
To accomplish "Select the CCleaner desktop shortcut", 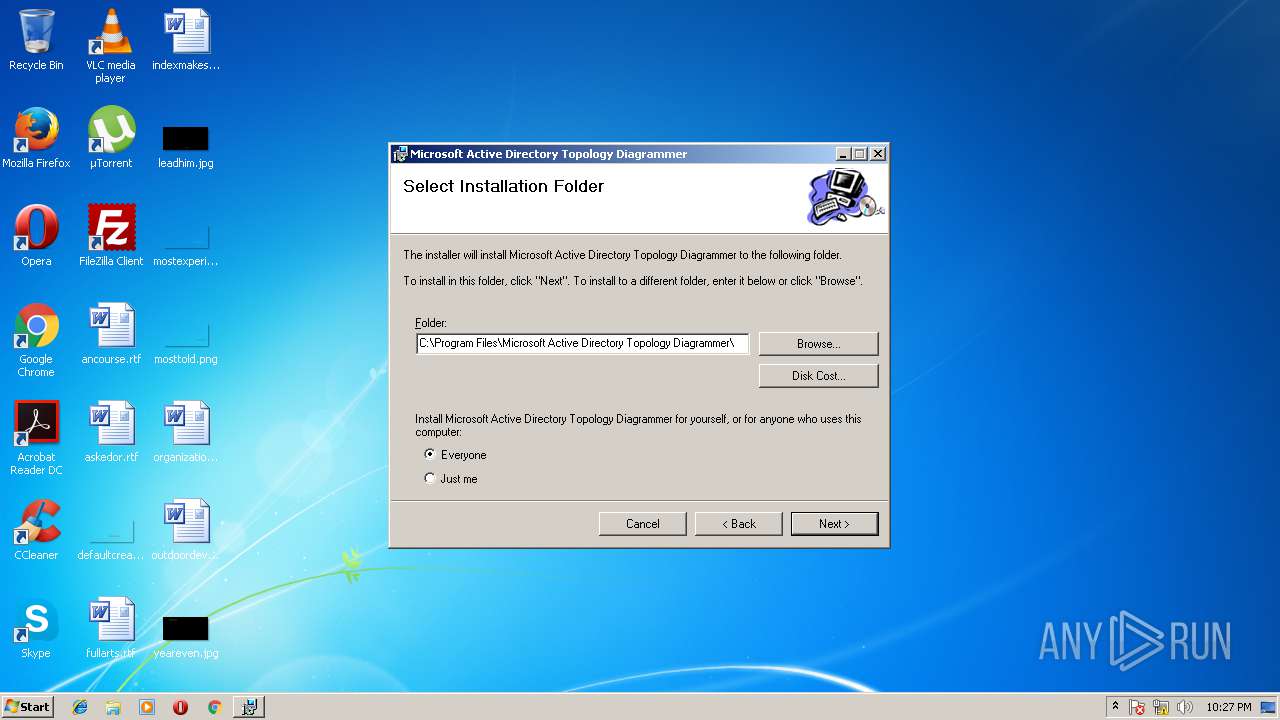I will [x=36, y=530].
